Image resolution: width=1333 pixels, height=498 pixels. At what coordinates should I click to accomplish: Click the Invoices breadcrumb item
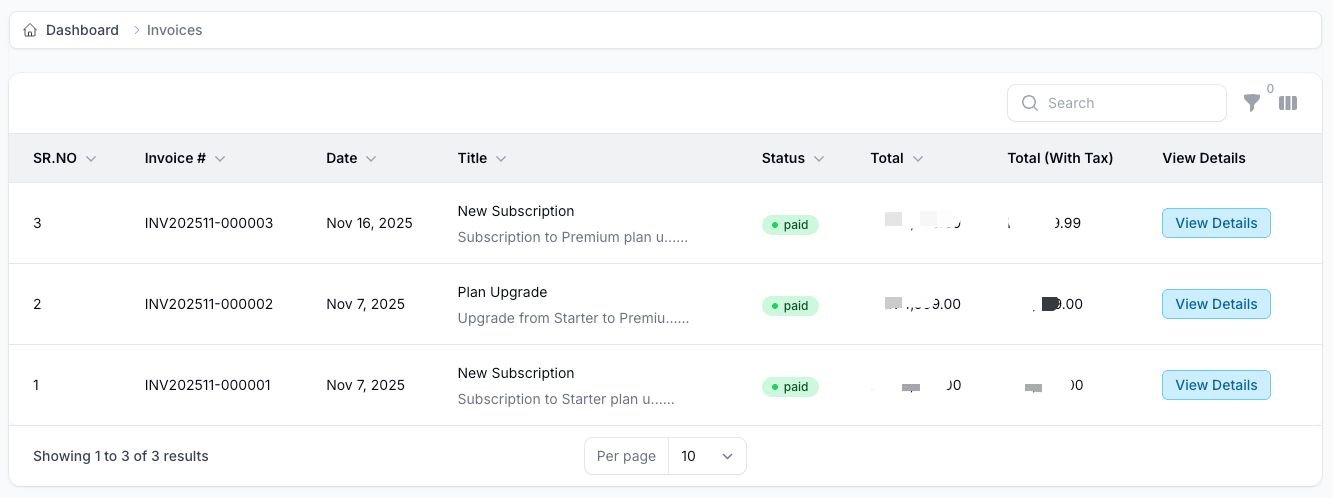pos(174,30)
